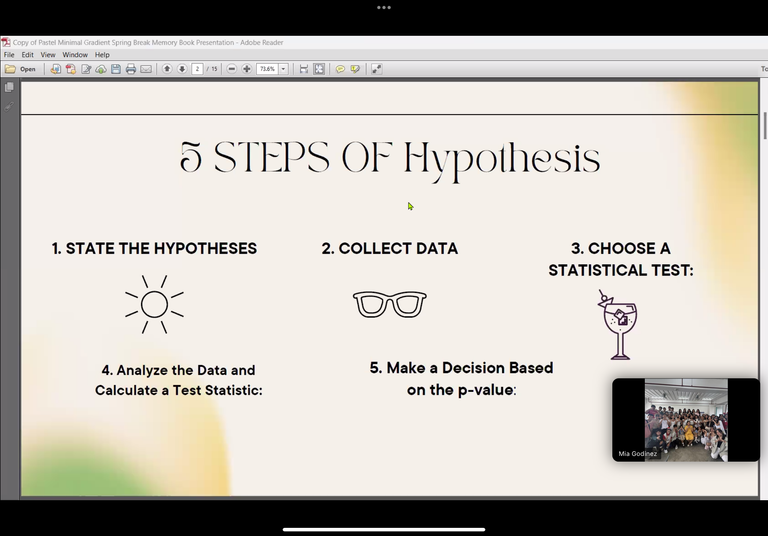768x536 pixels.
Task: Toggle the fit one full page icon
Action: (x=319, y=69)
